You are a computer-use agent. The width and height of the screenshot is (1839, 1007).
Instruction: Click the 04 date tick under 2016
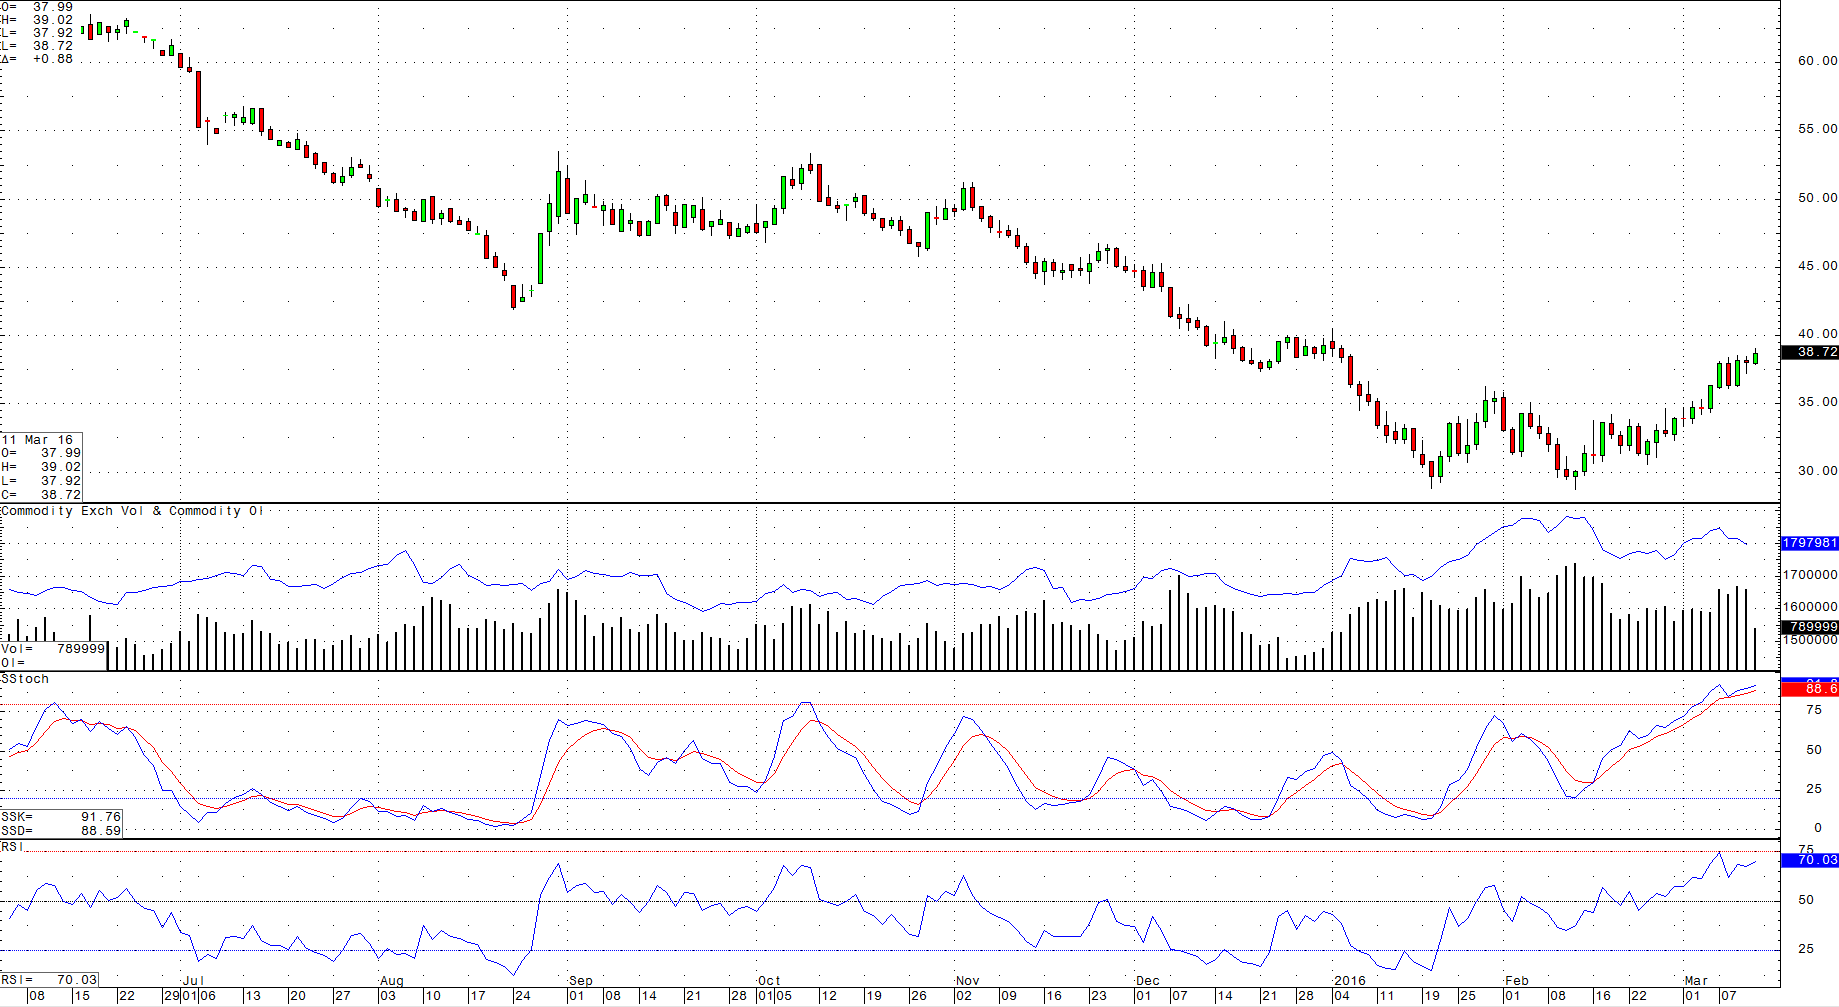pyautogui.click(x=1341, y=996)
